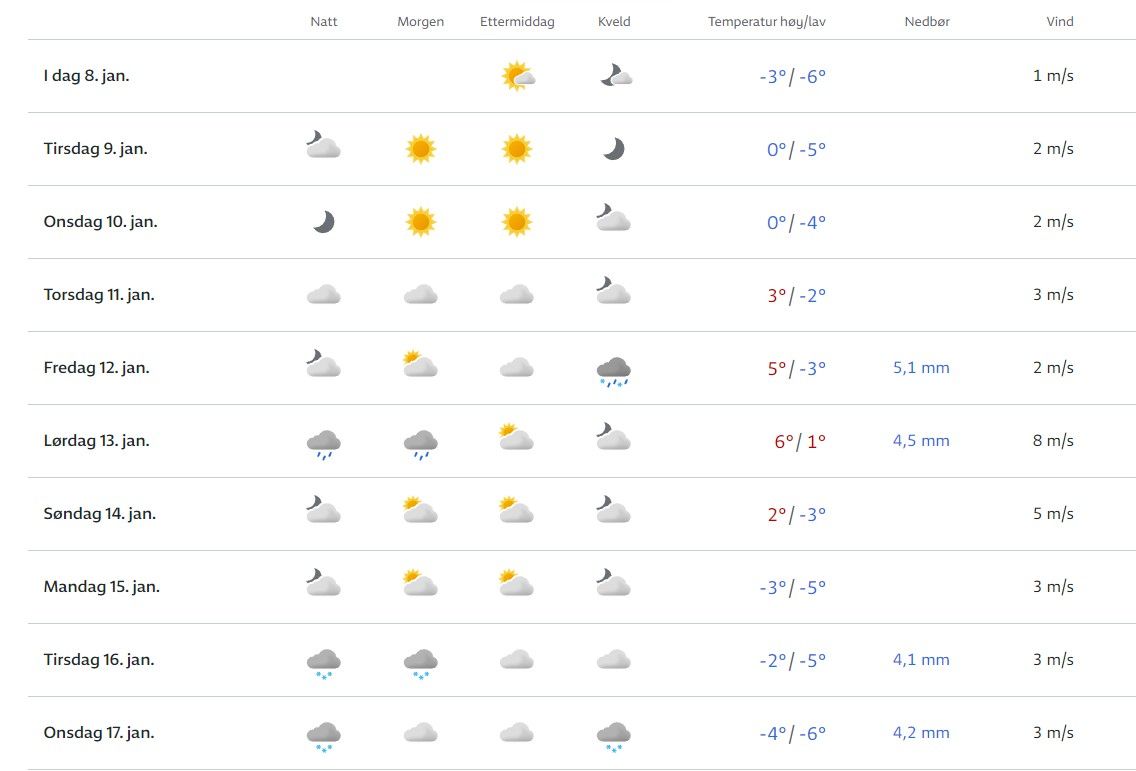
Task: Click the "Temperatur høy/lav" column header
Action: pos(767,22)
